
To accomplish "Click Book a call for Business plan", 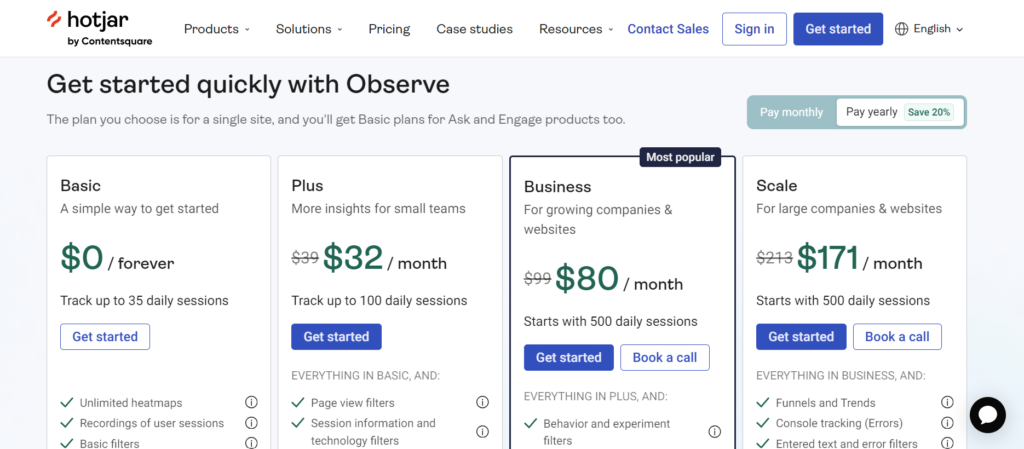I will point(664,358).
